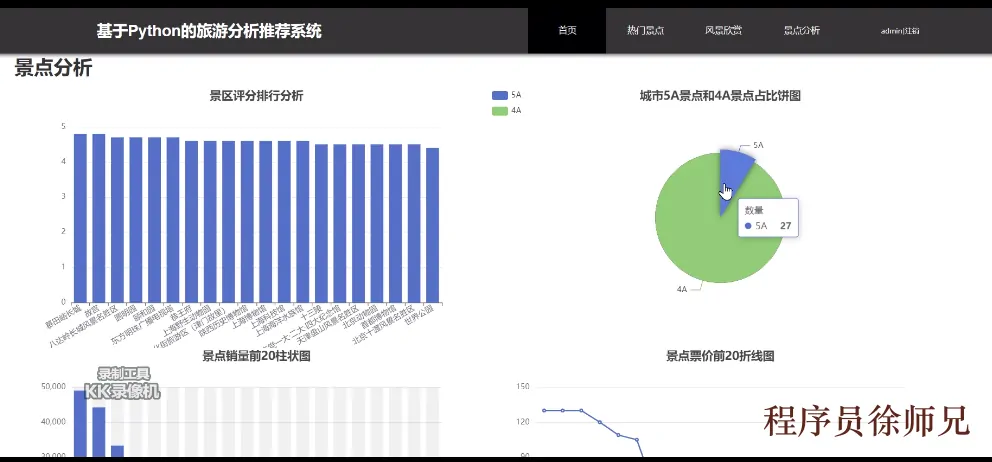Click the 故宫 bar in rating chart
This screenshot has height=462, width=992.
[x=99, y=218]
